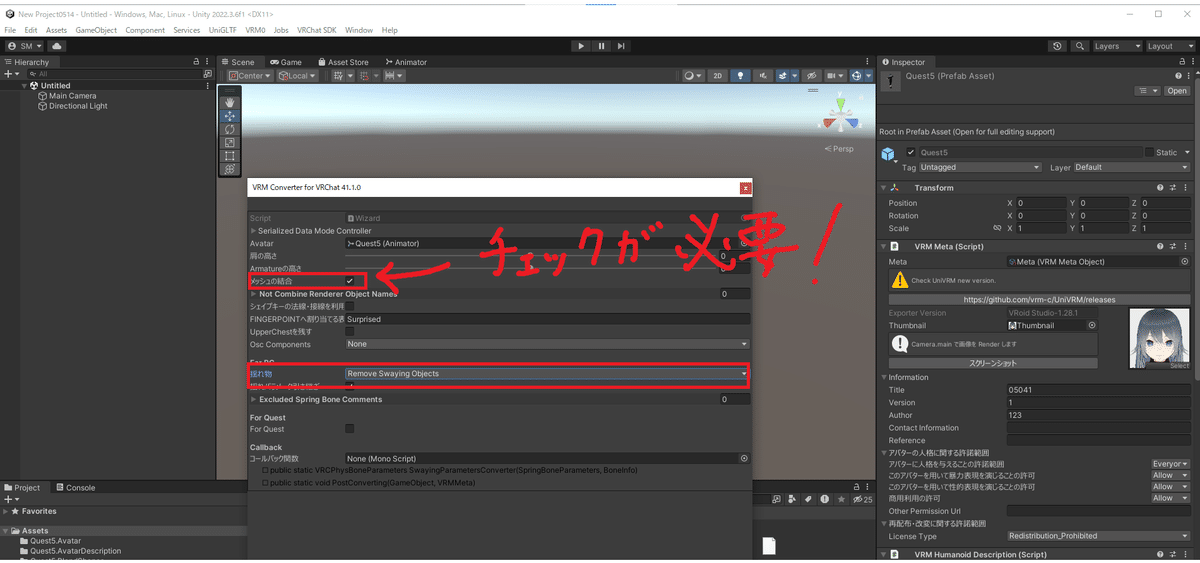
Task: Select the Move tool in Scene toolbar
Action: point(230,116)
